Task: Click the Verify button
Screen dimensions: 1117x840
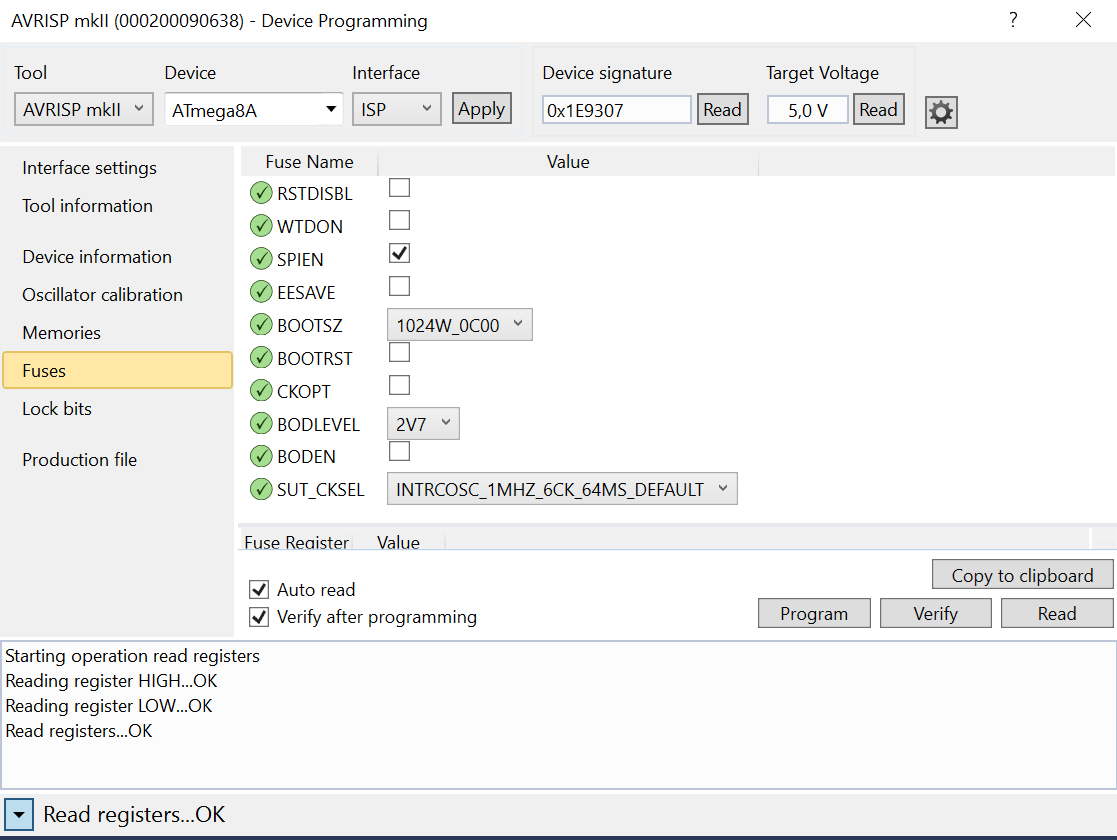Action: tap(935, 613)
